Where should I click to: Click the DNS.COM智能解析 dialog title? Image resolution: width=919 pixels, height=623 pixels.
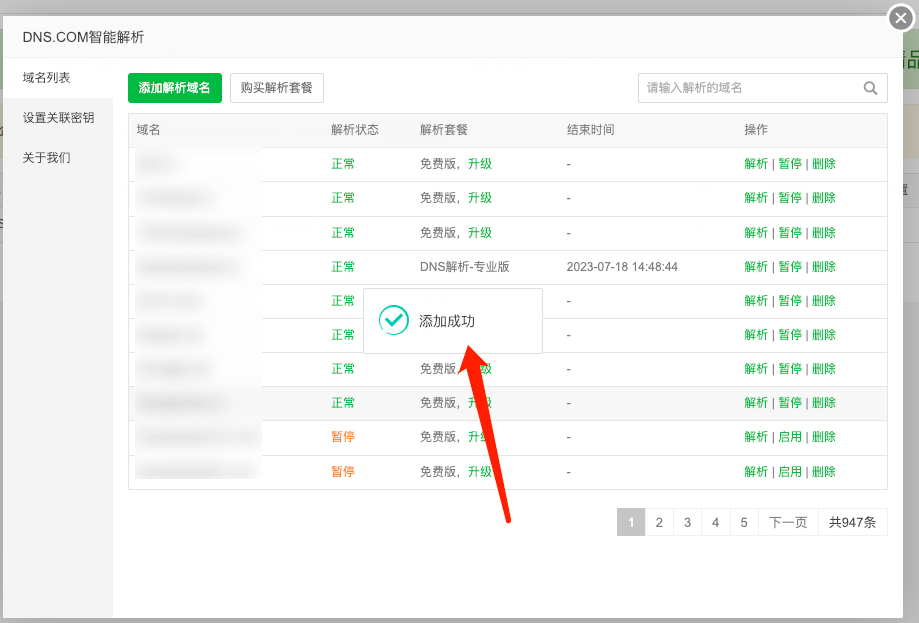click(x=83, y=37)
